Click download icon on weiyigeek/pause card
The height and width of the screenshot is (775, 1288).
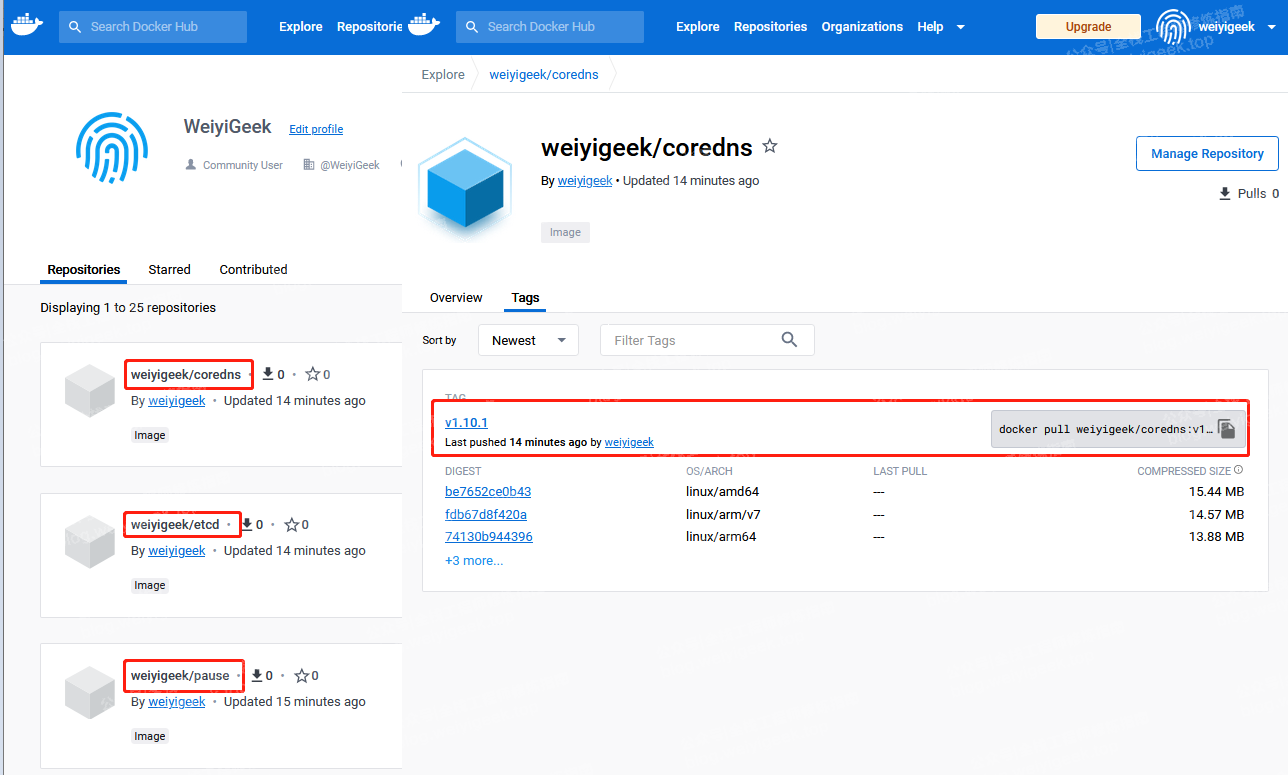[257, 675]
